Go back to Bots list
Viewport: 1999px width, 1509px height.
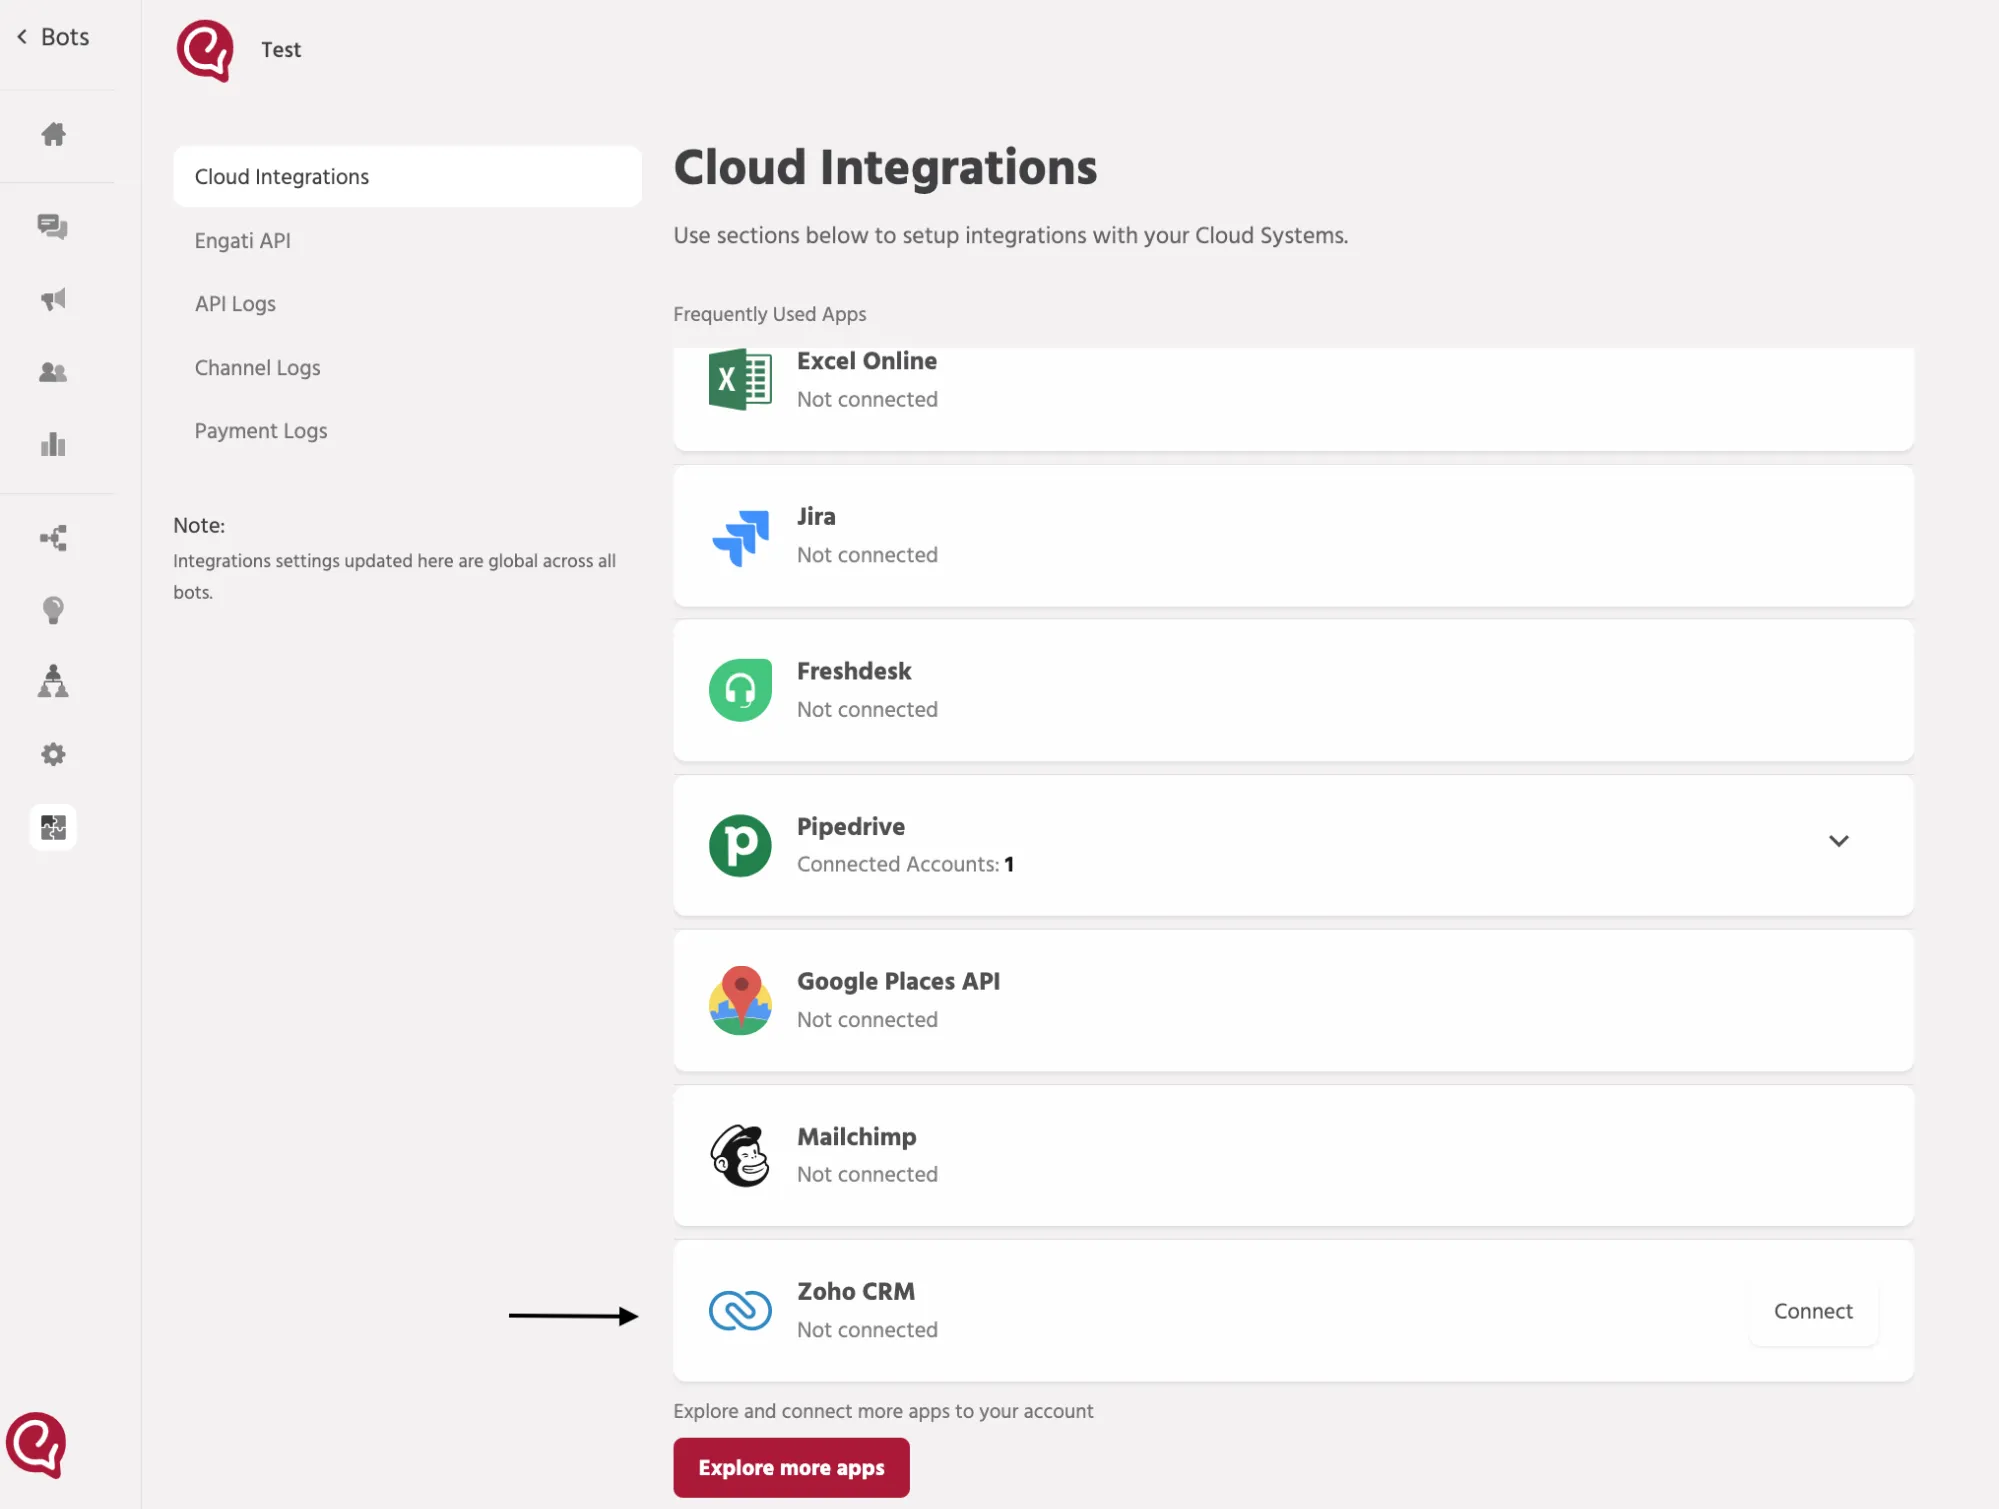(53, 37)
